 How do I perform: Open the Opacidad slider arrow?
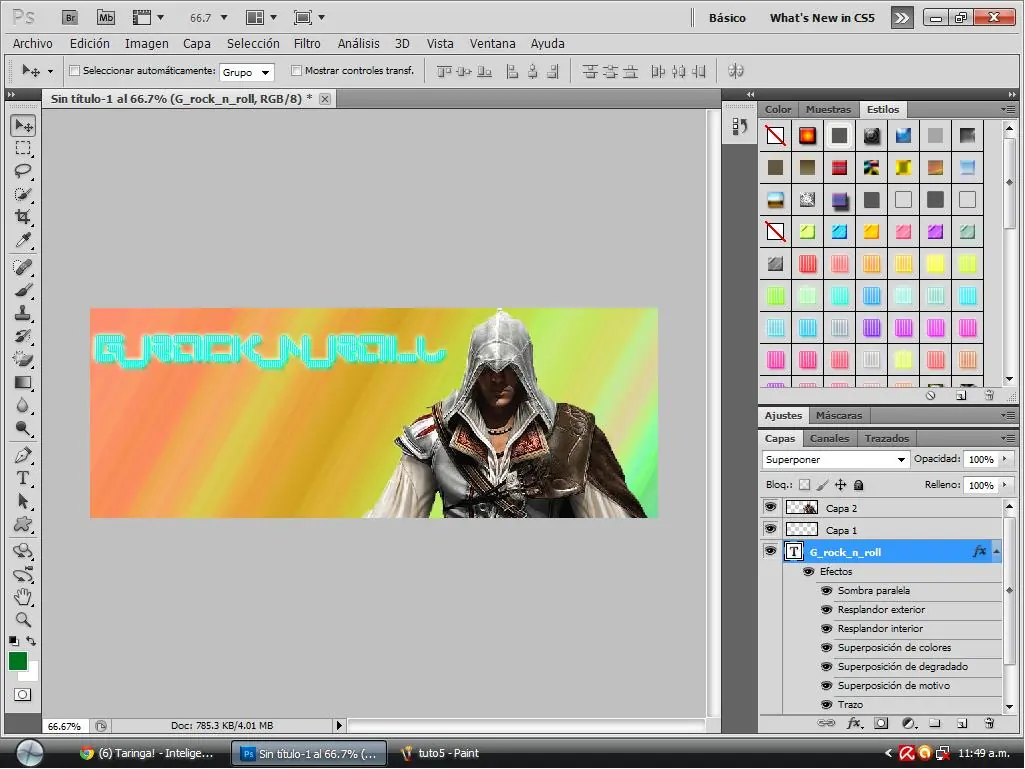1005,459
